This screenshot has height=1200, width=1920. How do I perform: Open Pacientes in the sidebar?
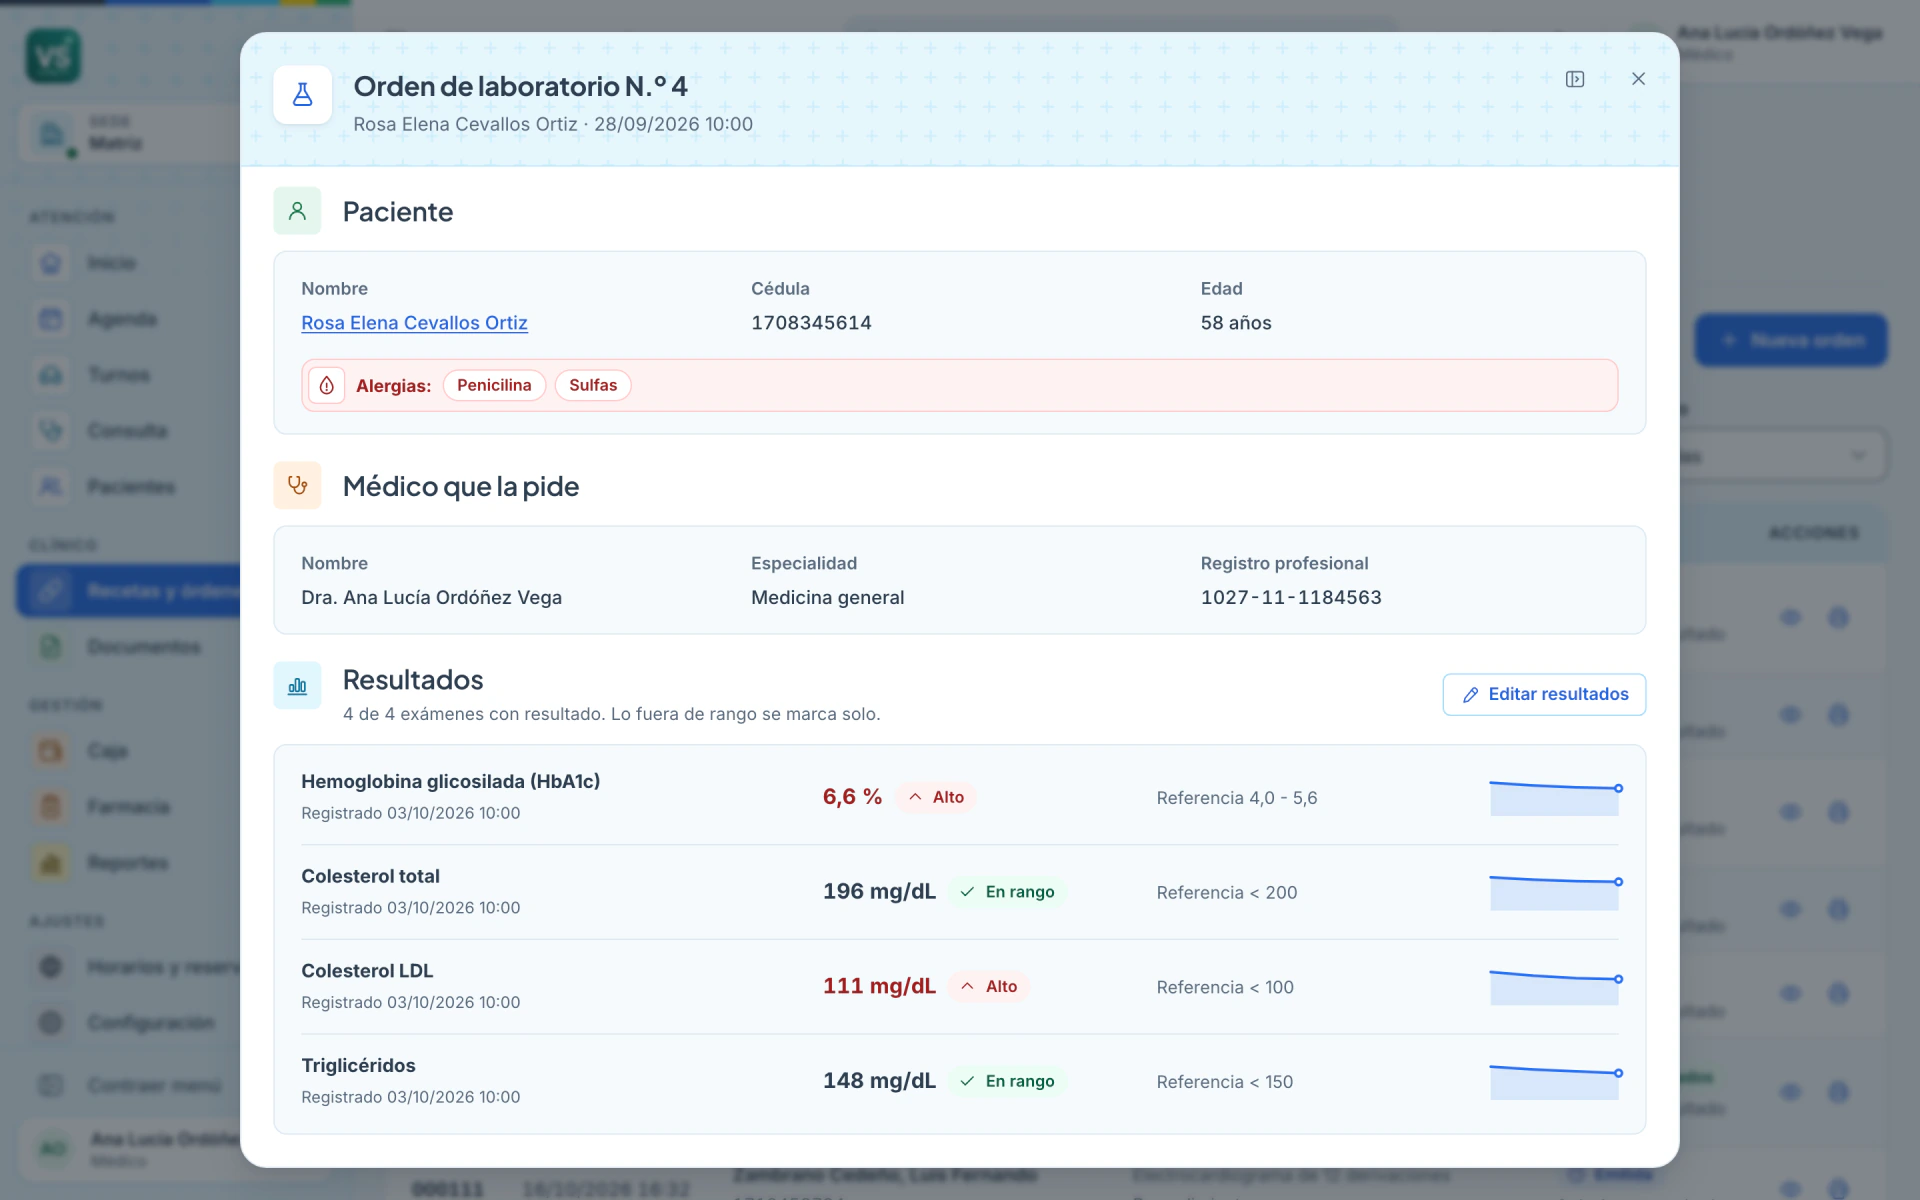[128, 487]
